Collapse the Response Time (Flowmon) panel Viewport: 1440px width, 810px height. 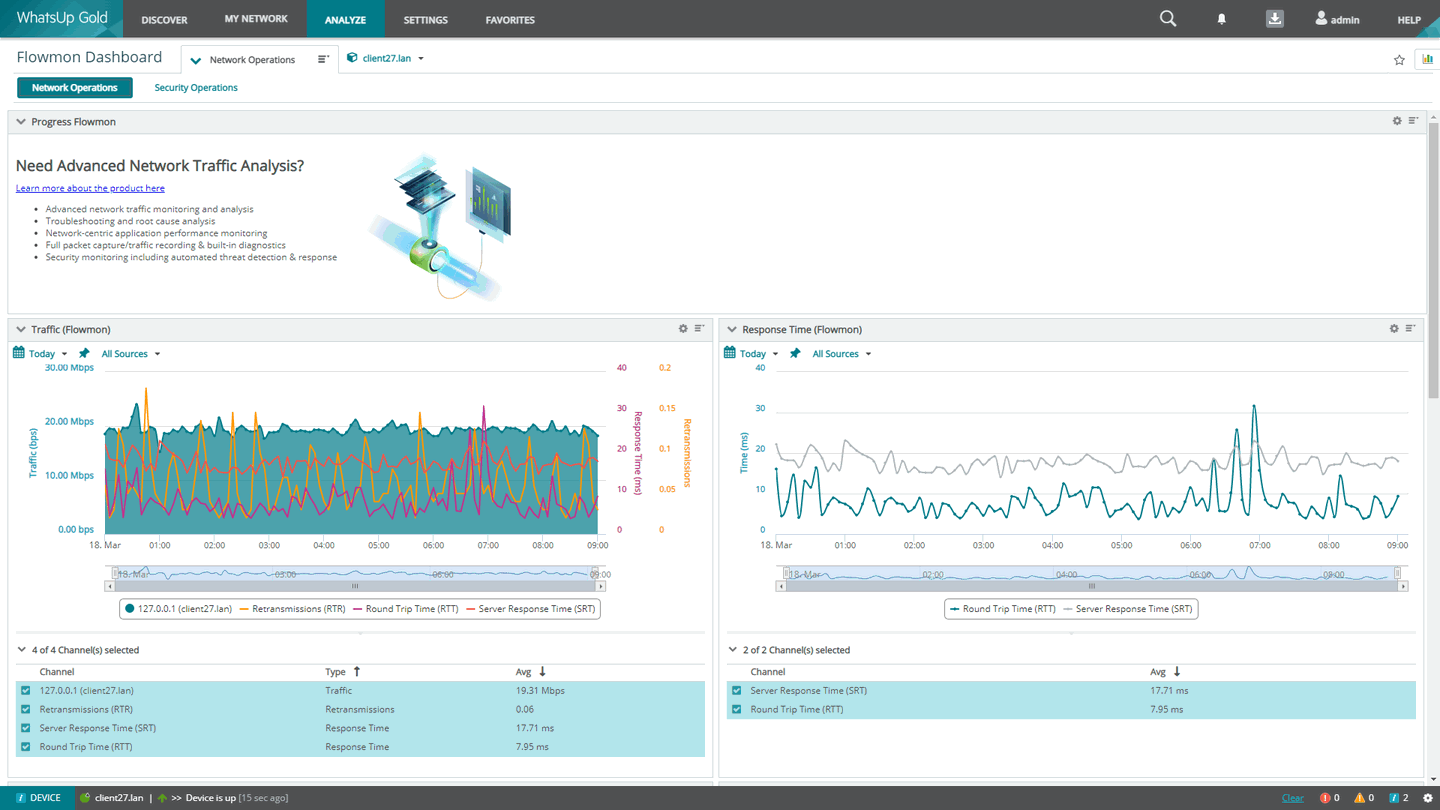(x=732, y=329)
